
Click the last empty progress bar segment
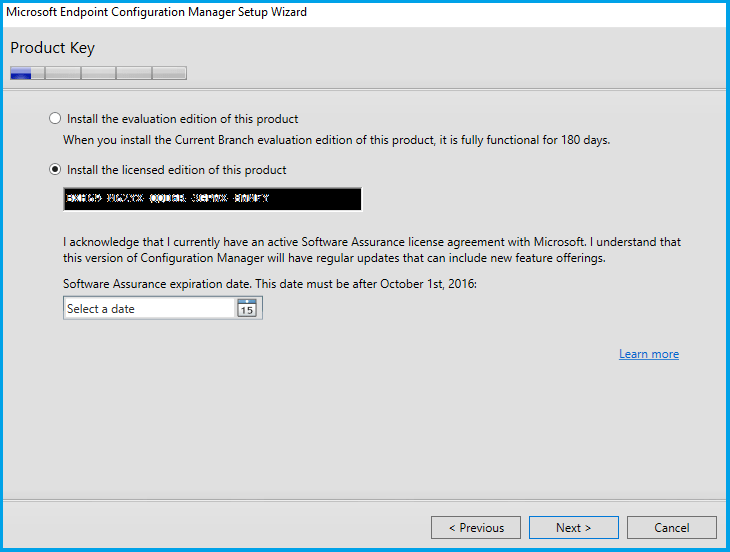coord(169,73)
